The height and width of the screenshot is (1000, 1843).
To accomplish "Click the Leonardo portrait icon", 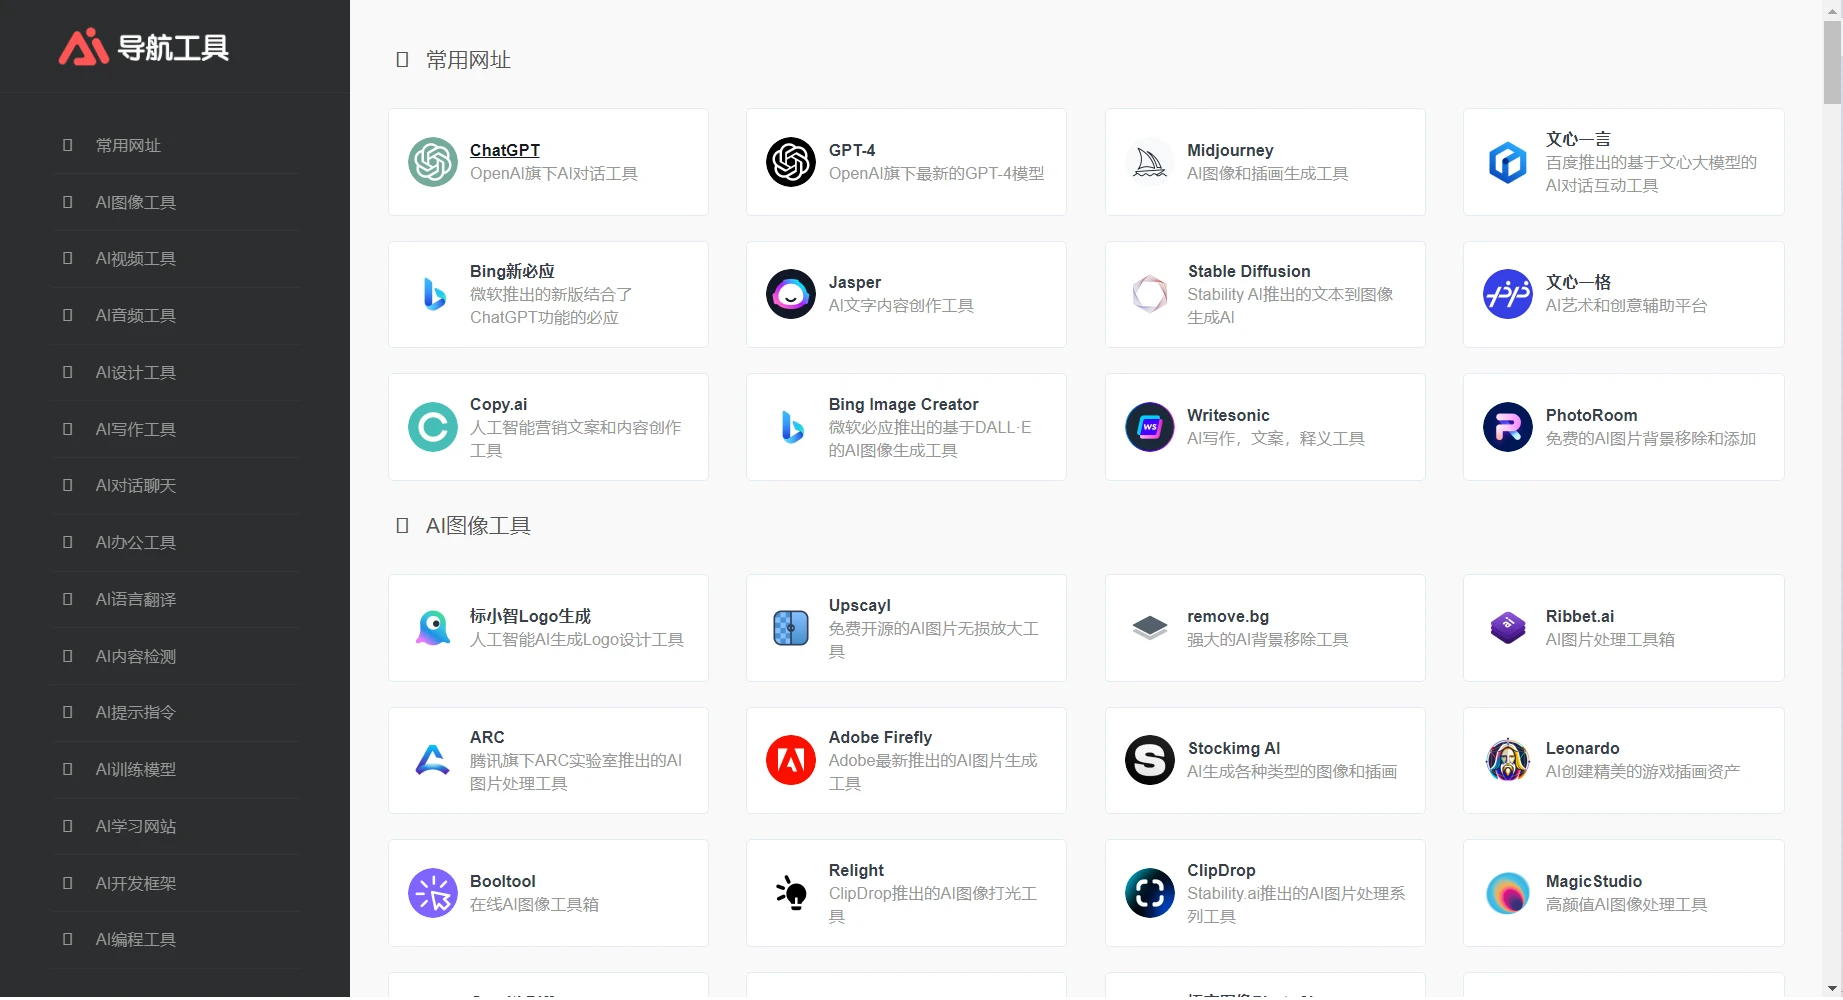I will click(1508, 760).
